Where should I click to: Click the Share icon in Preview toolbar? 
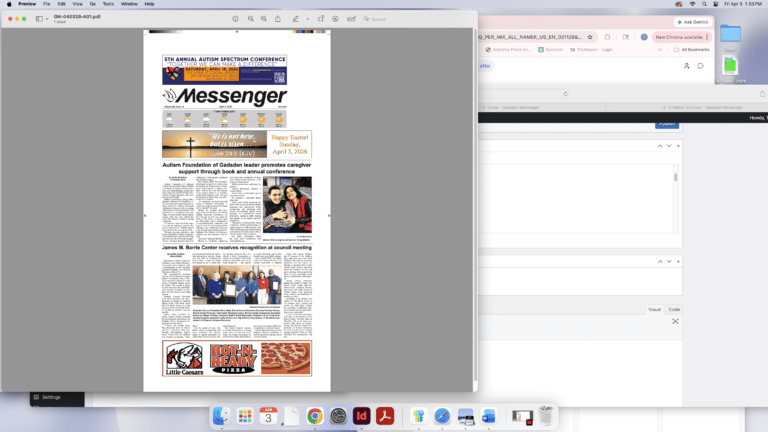[278, 19]
